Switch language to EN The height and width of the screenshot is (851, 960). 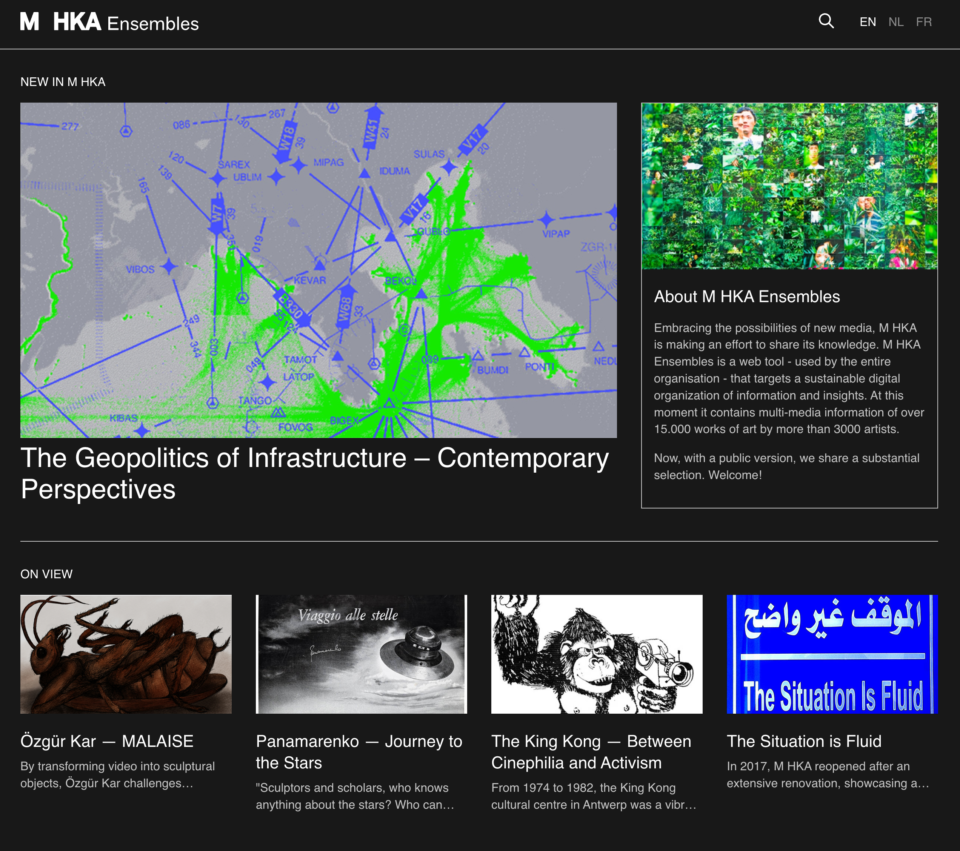pyautogui.click(x=867, y=22)
